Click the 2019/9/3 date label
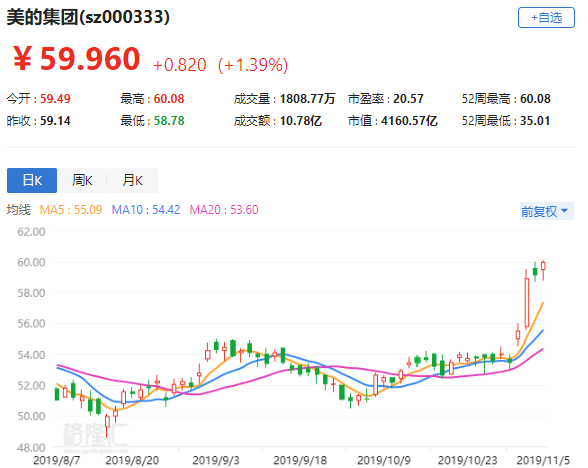The image size is (588, 468). point(216,460)
